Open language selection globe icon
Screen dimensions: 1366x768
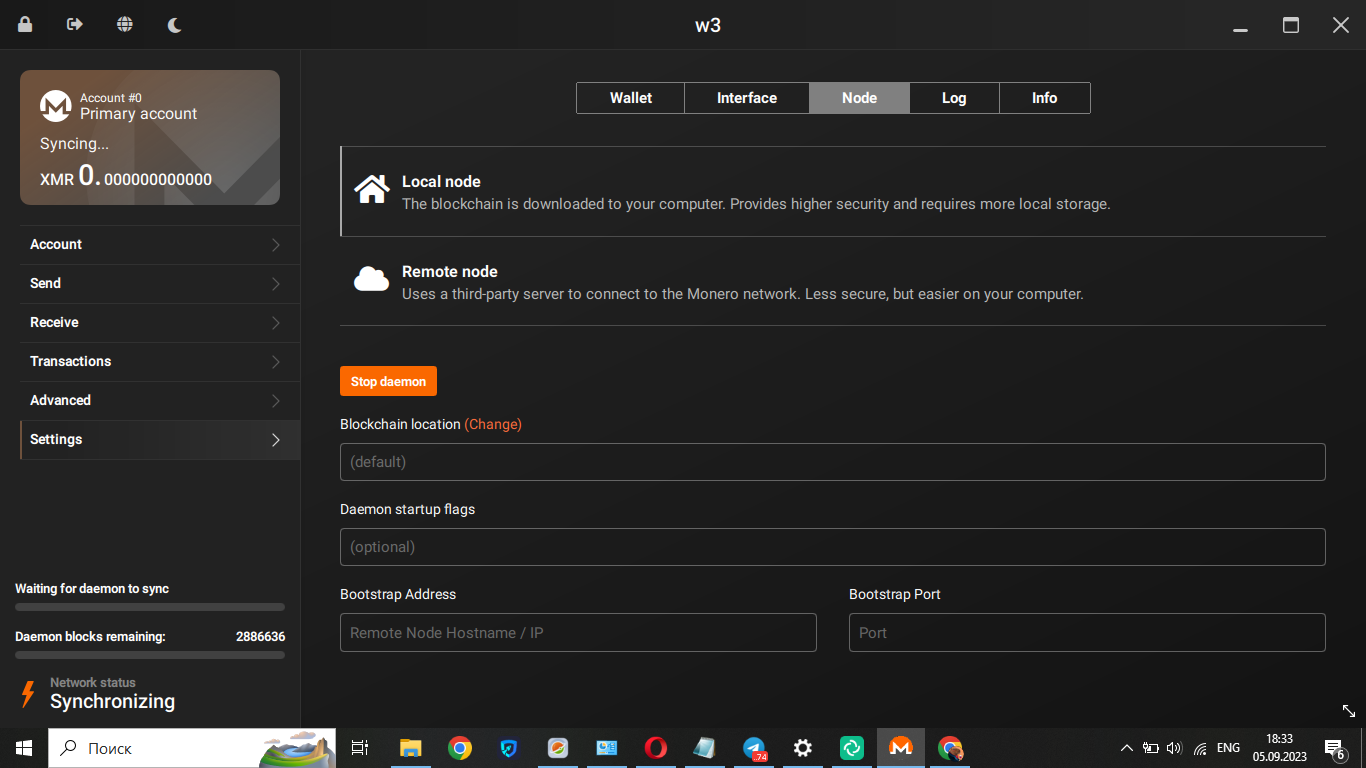pyautogui.click(x=125, y=25)
